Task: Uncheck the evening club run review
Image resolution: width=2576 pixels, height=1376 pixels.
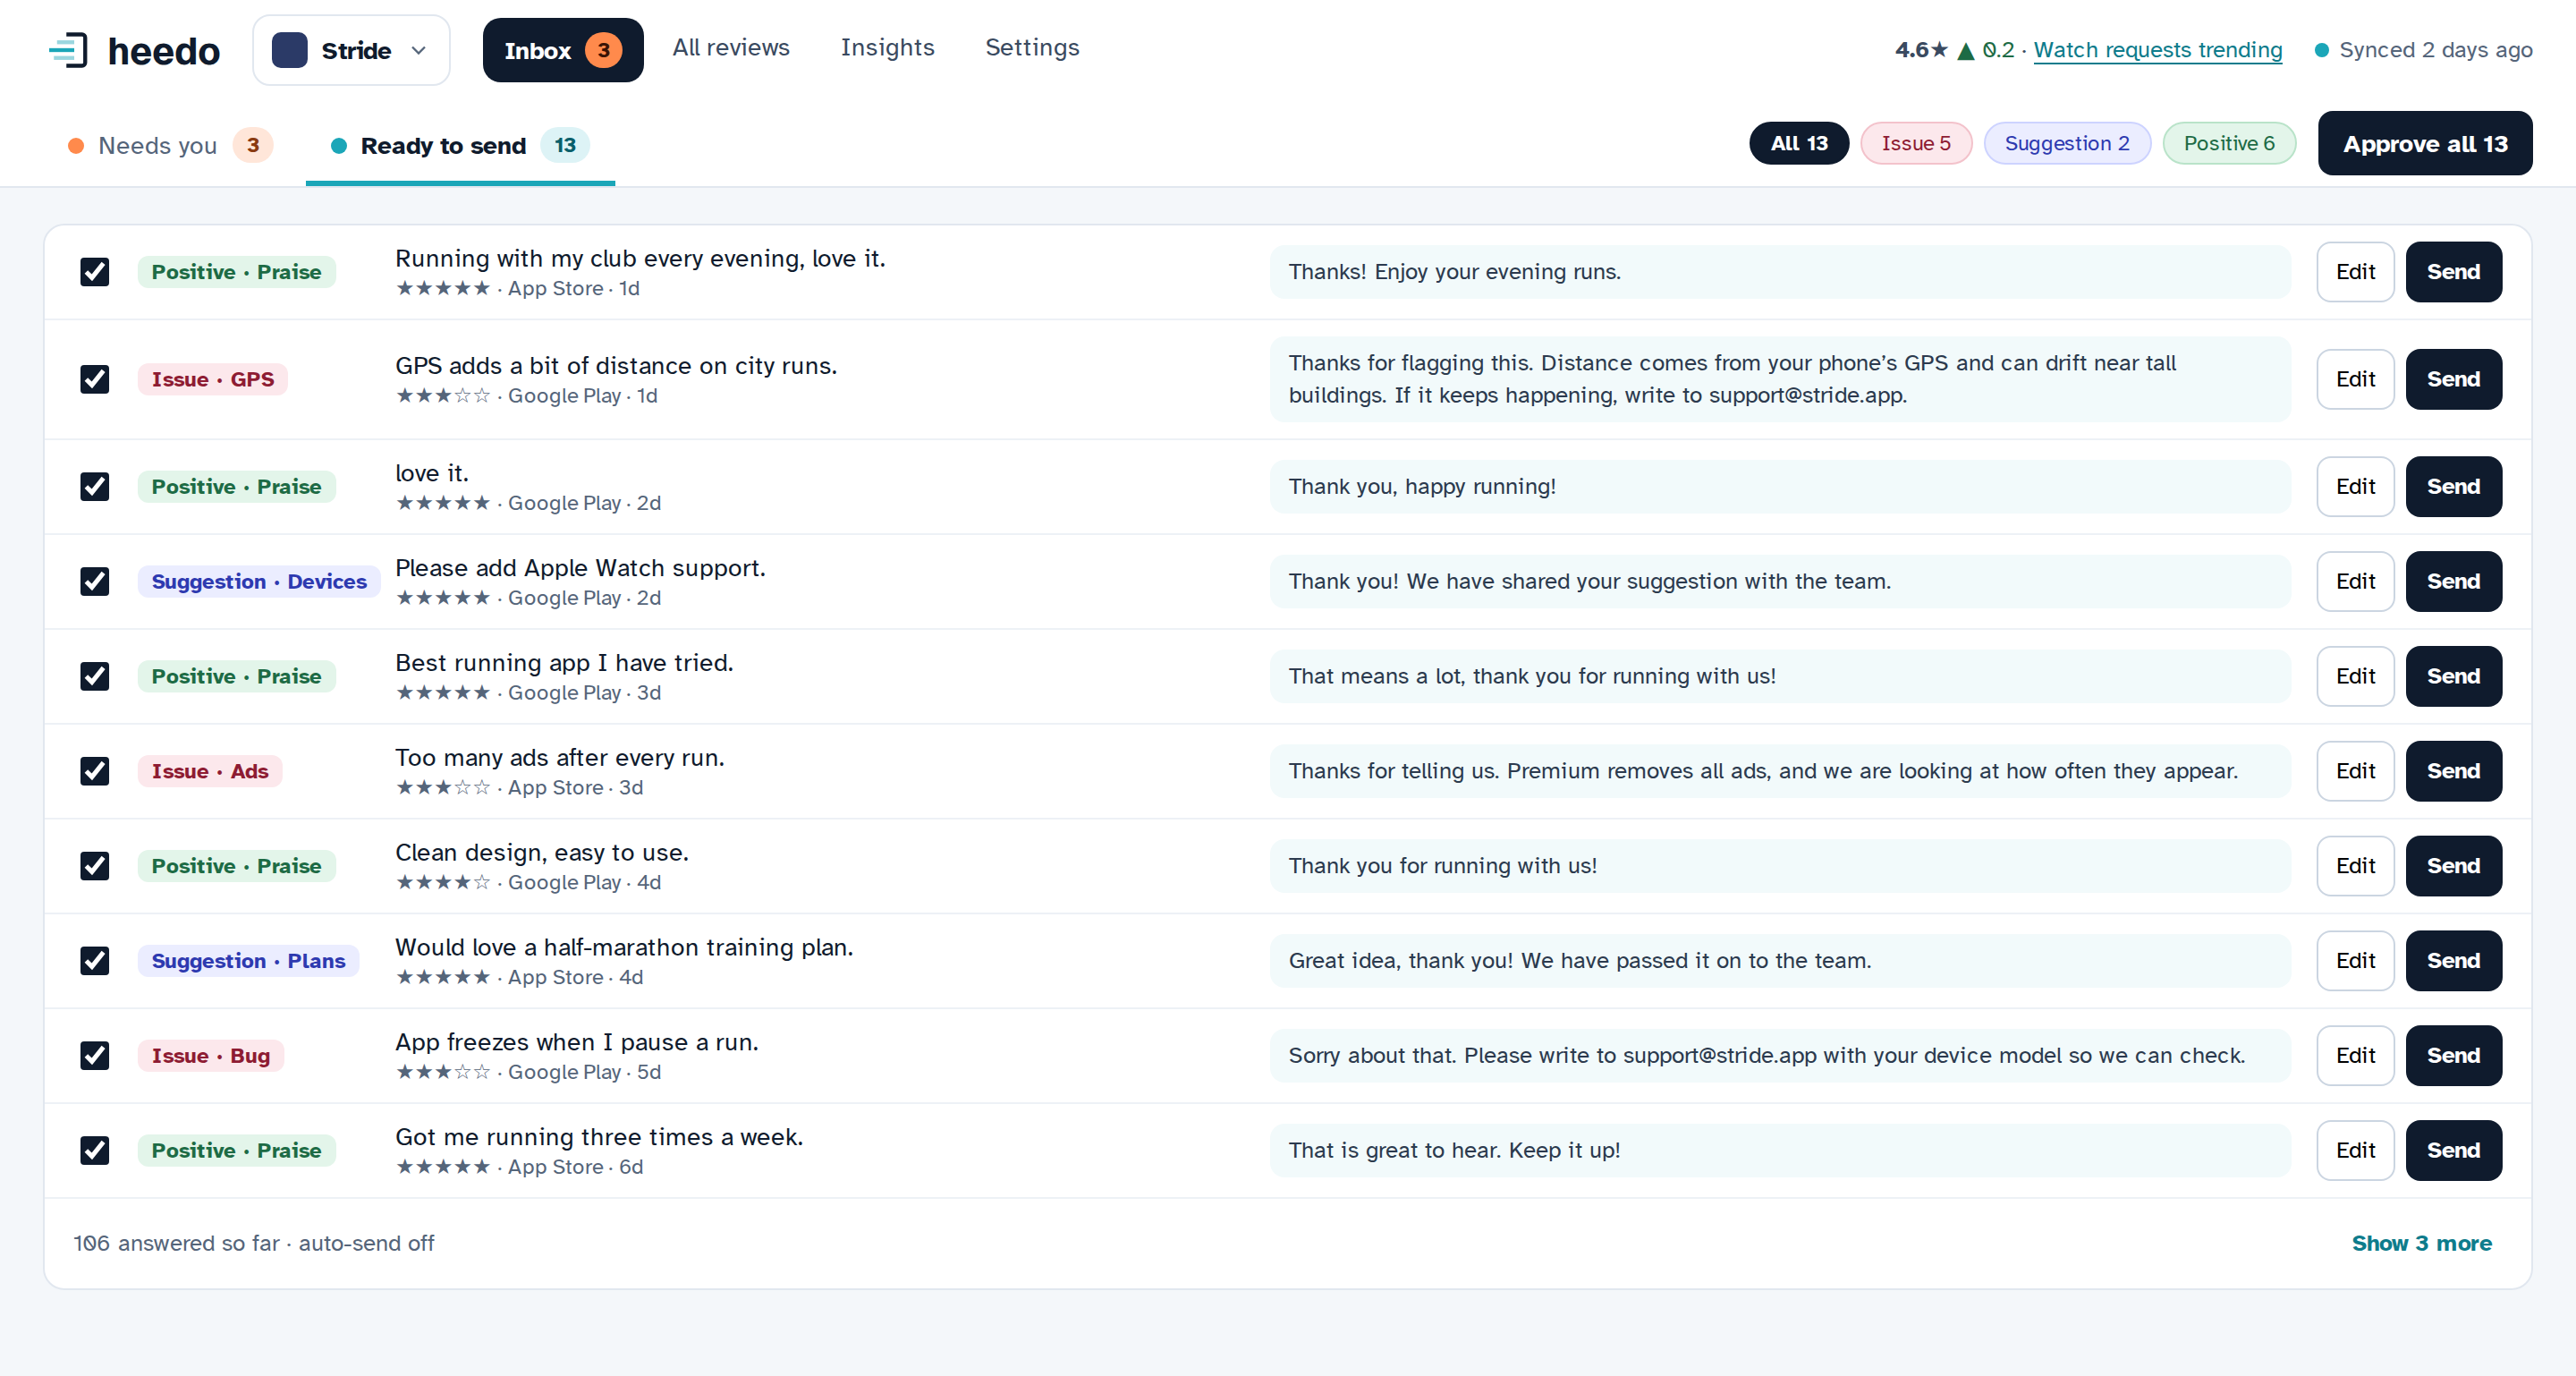Action: [95, 272]
